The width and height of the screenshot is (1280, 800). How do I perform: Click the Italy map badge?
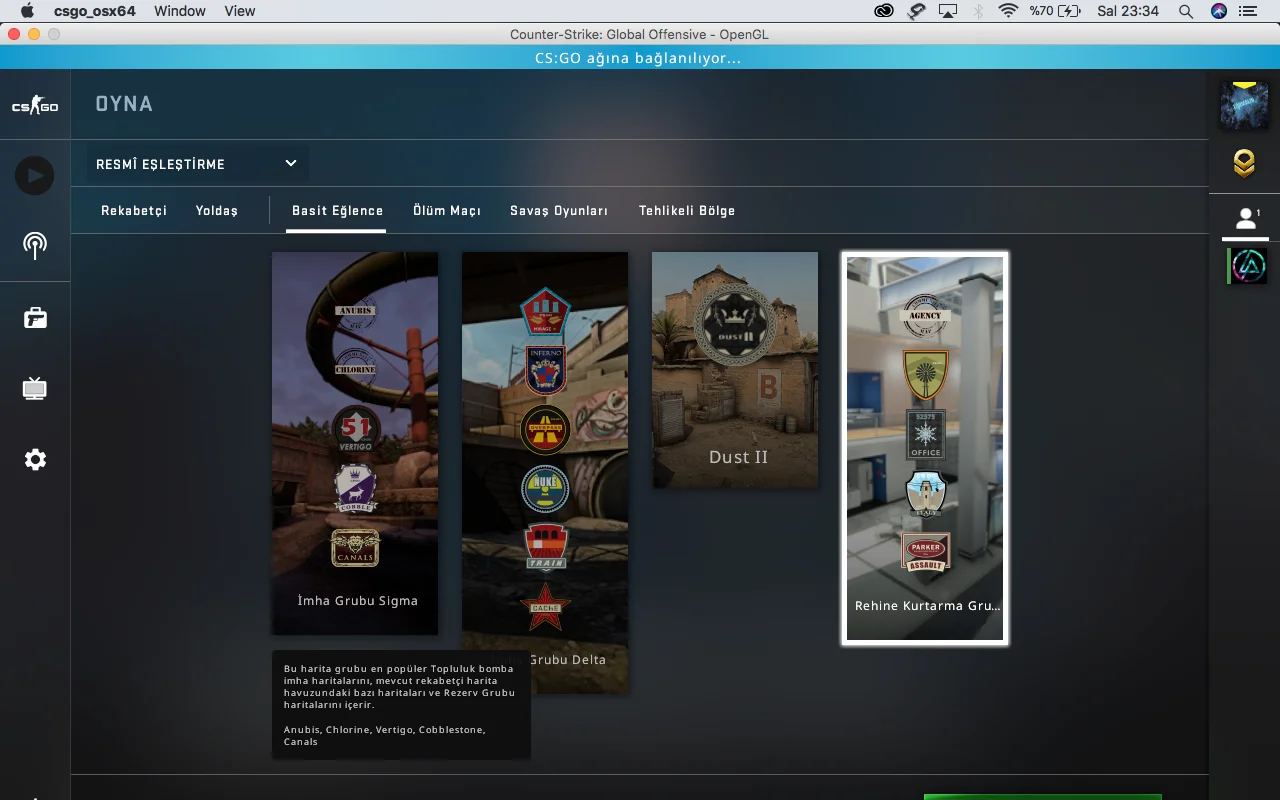tap(925, 494)
